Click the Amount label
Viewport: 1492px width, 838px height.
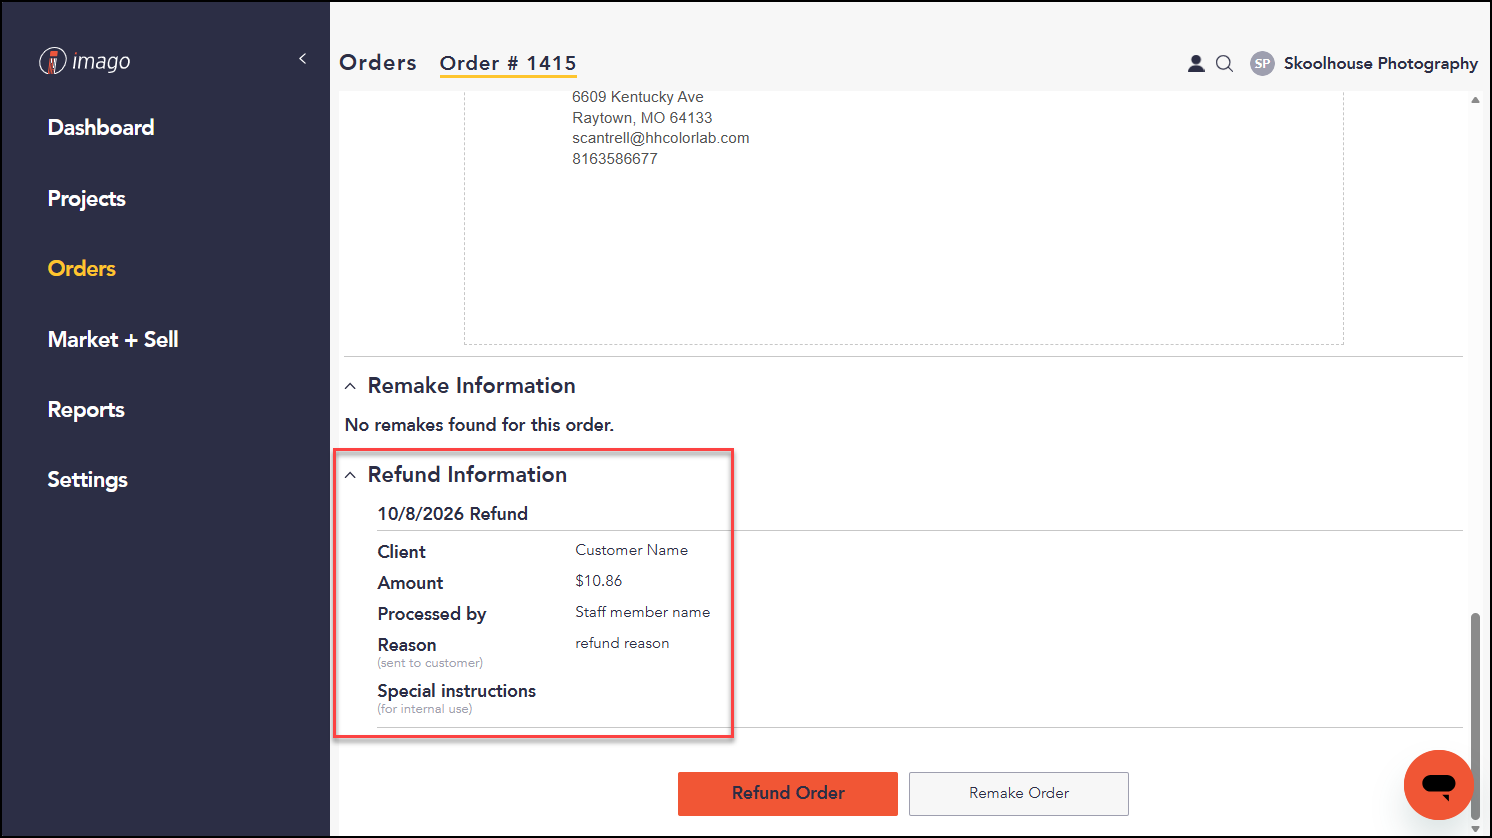pyautogui.click(x=411, y=583)
